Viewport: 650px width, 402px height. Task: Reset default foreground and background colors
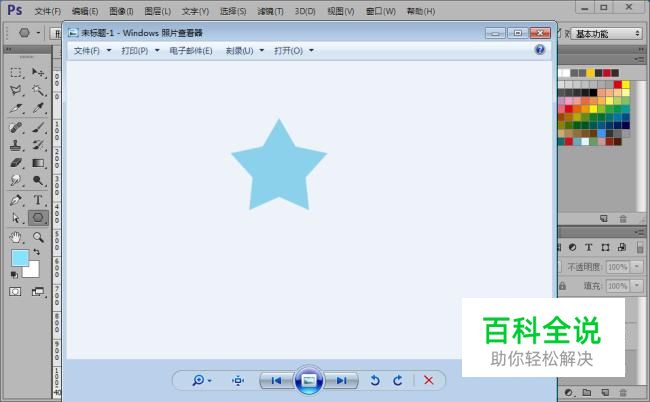14,274
